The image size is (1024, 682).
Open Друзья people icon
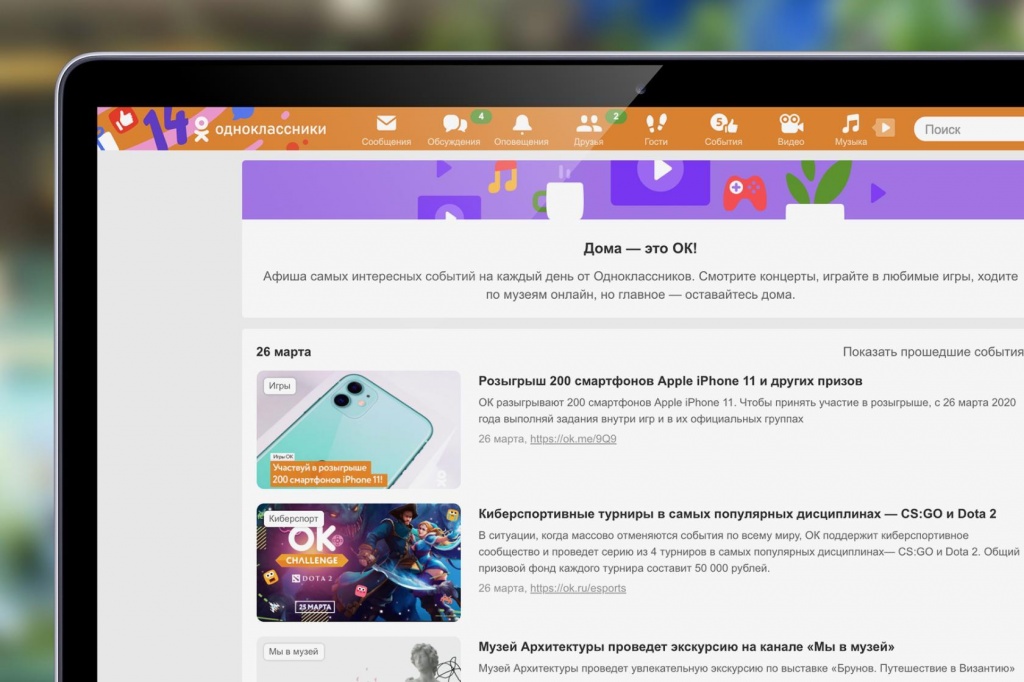point(588,123)
